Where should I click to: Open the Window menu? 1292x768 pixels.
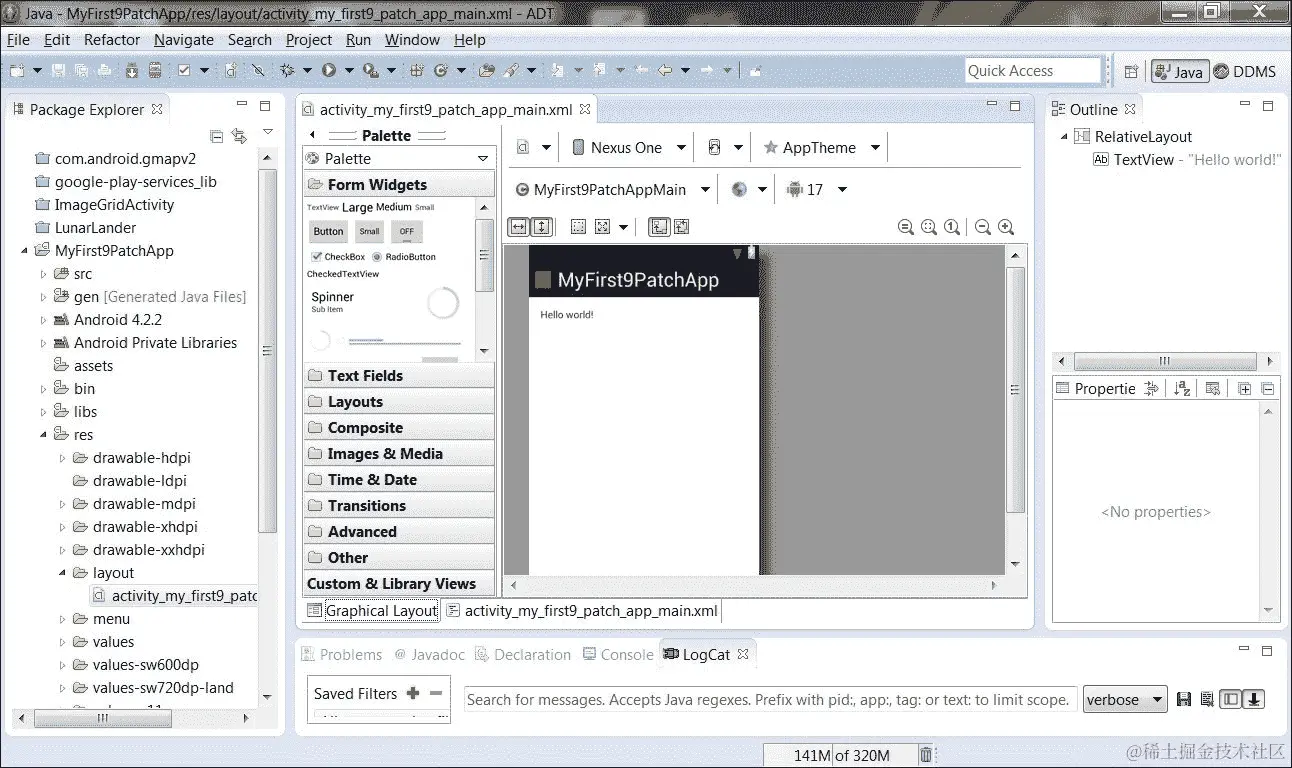[x=412, y=40]
